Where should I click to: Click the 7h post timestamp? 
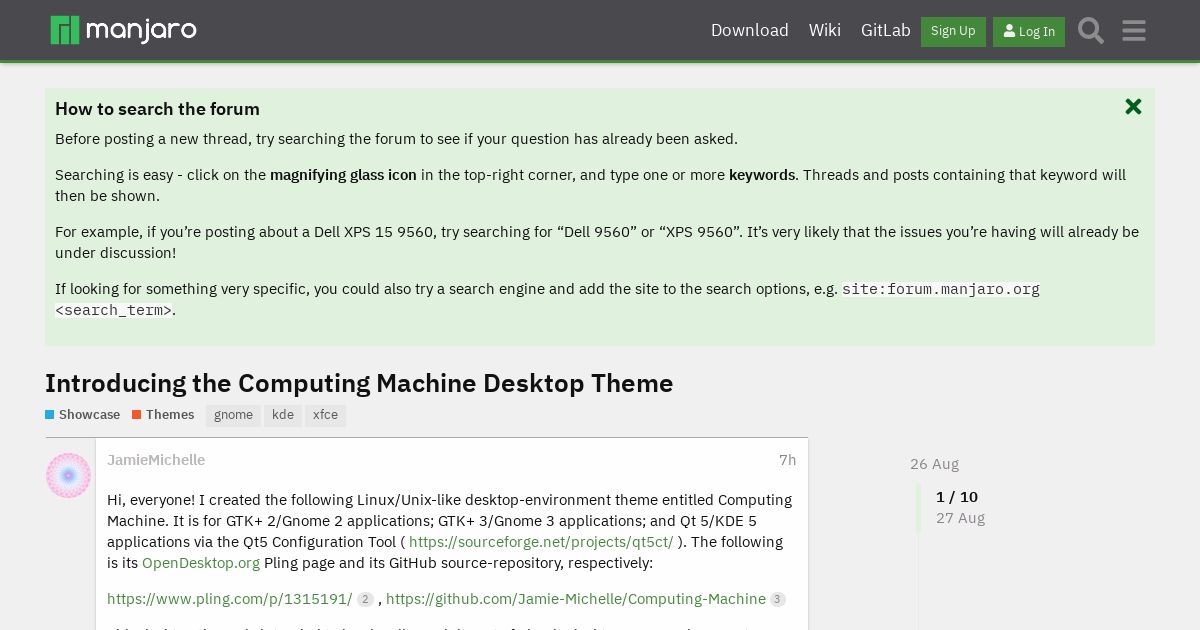[788, 460]
